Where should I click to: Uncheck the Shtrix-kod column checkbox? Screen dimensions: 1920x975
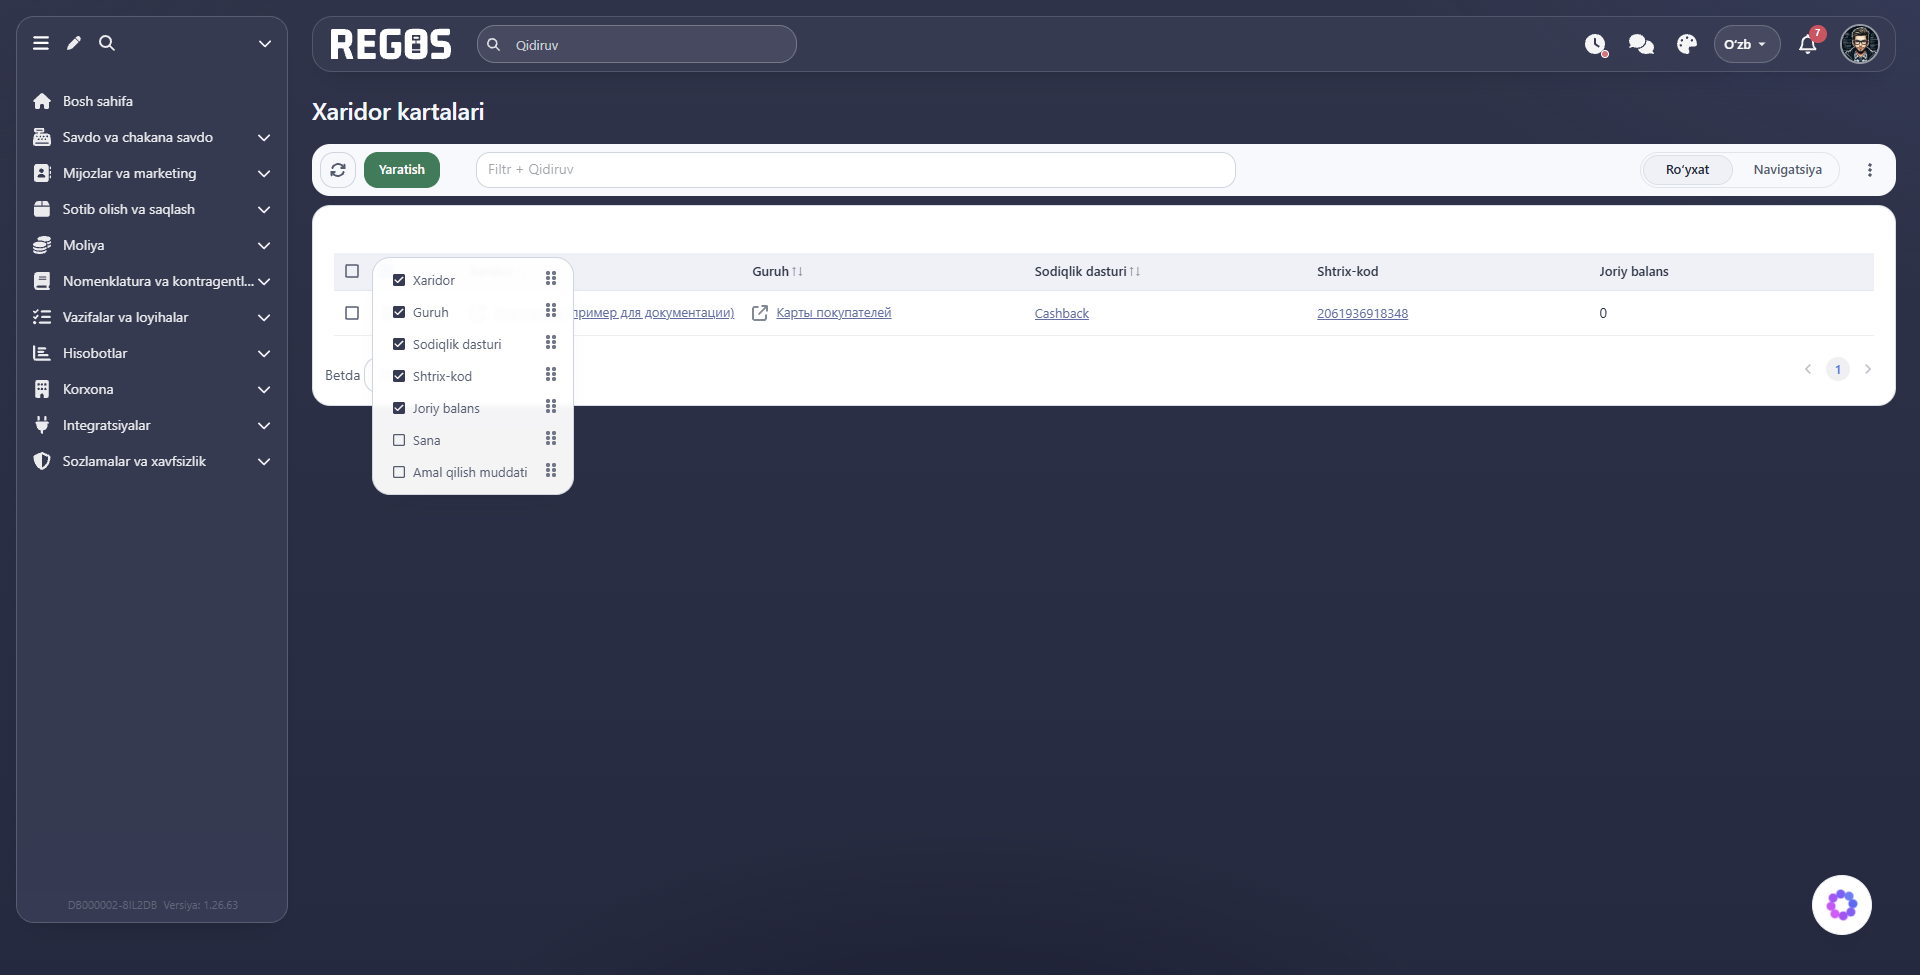399,376
